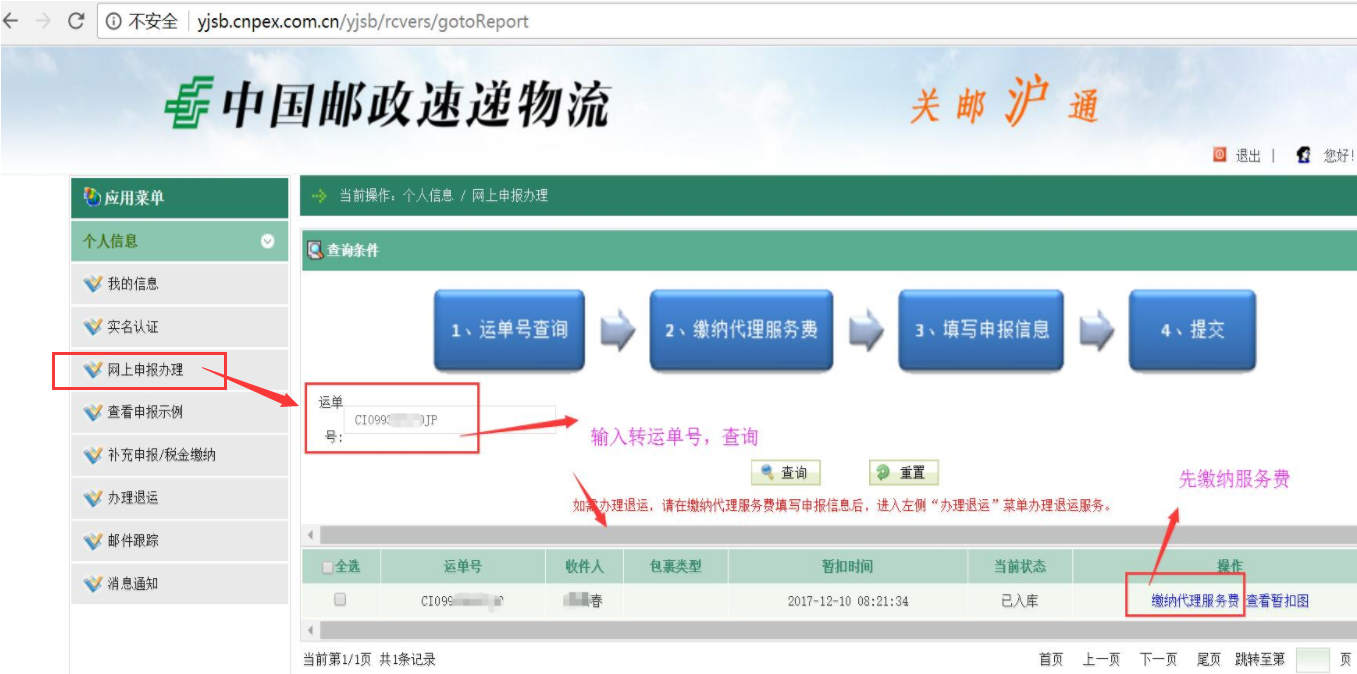Viewport: 1357px width, 674px height.
Task: Log out via the 退出 link
Action: point(1248,156)
